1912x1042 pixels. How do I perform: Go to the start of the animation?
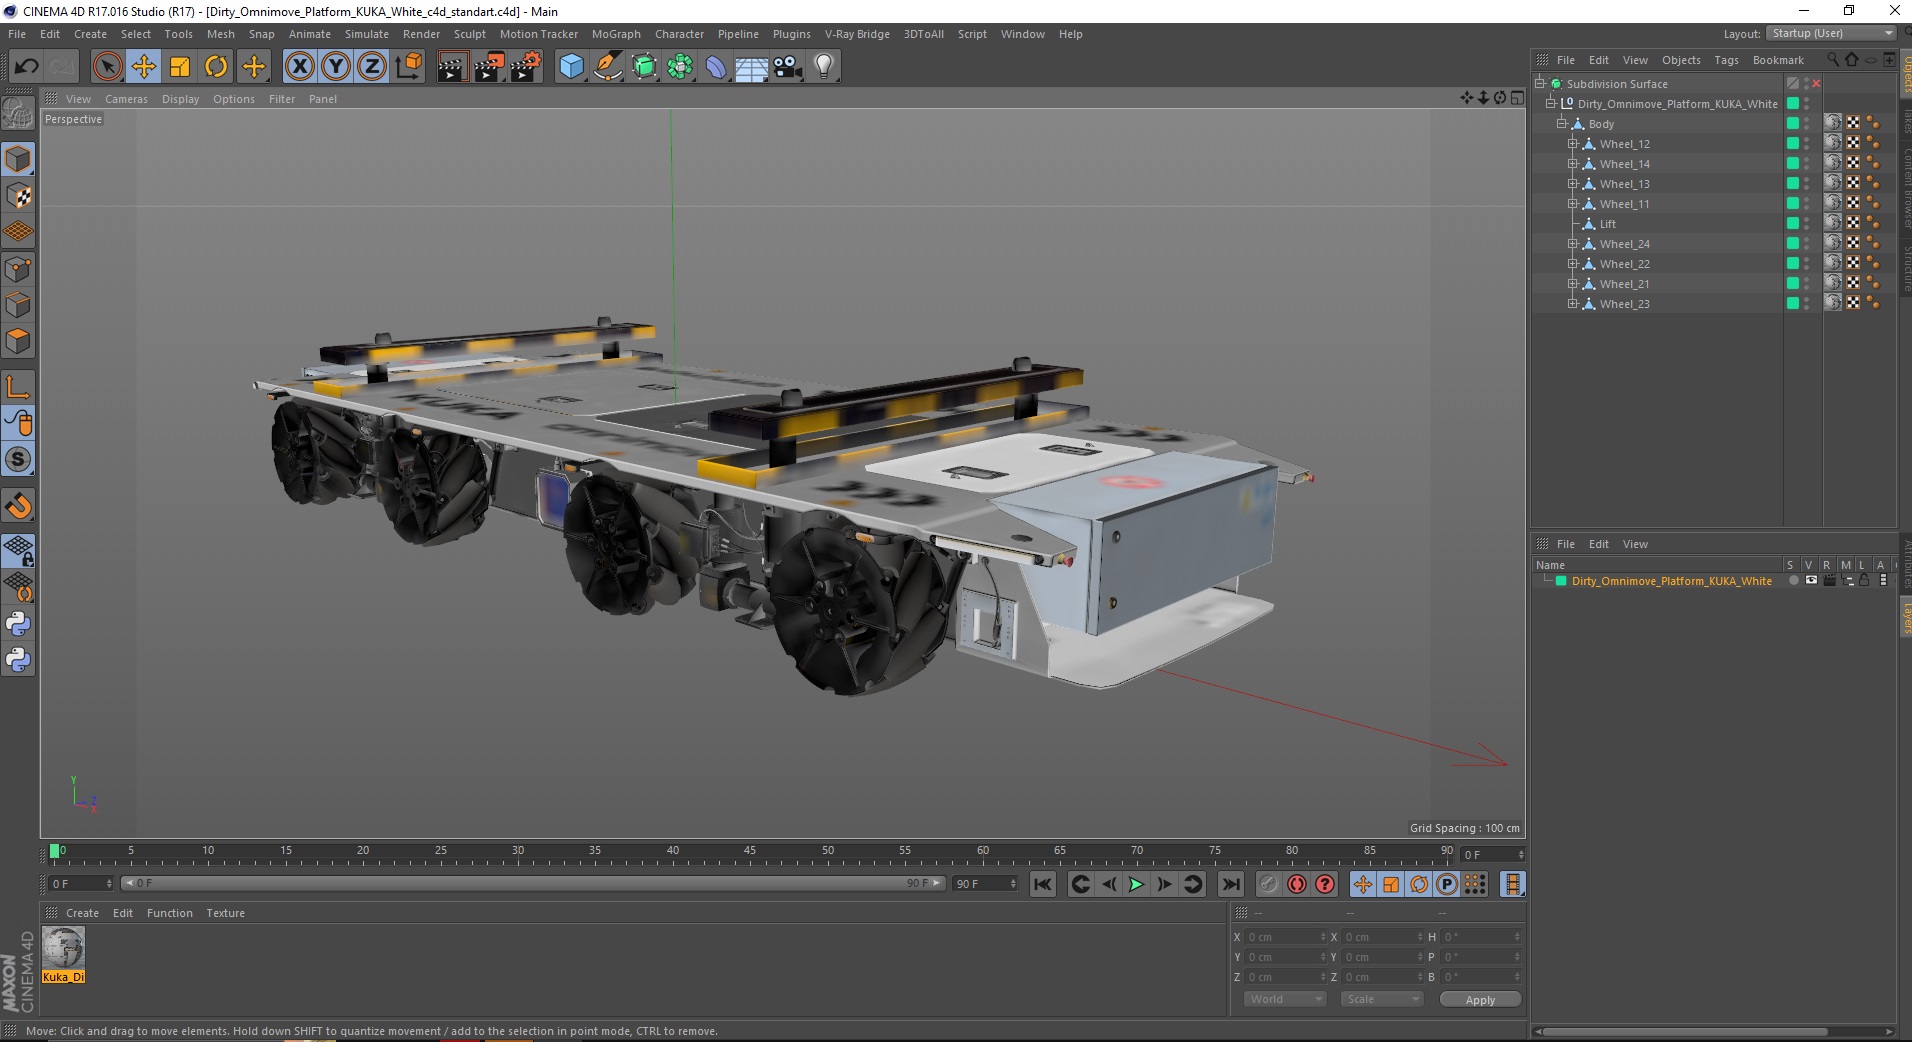click(x=1043, y=884)
